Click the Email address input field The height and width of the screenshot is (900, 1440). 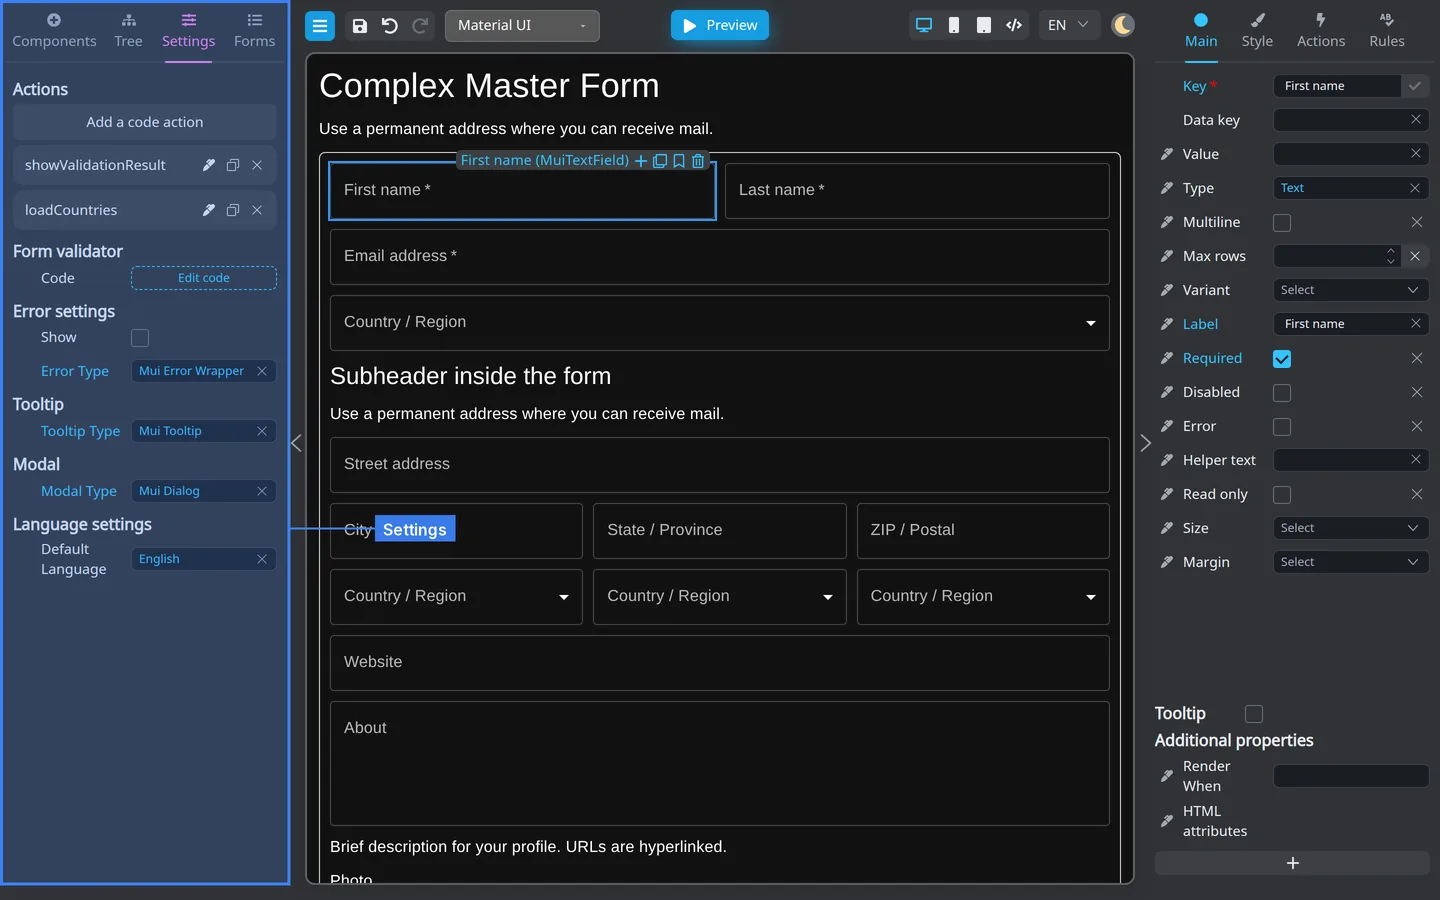(x=720, y=257)
